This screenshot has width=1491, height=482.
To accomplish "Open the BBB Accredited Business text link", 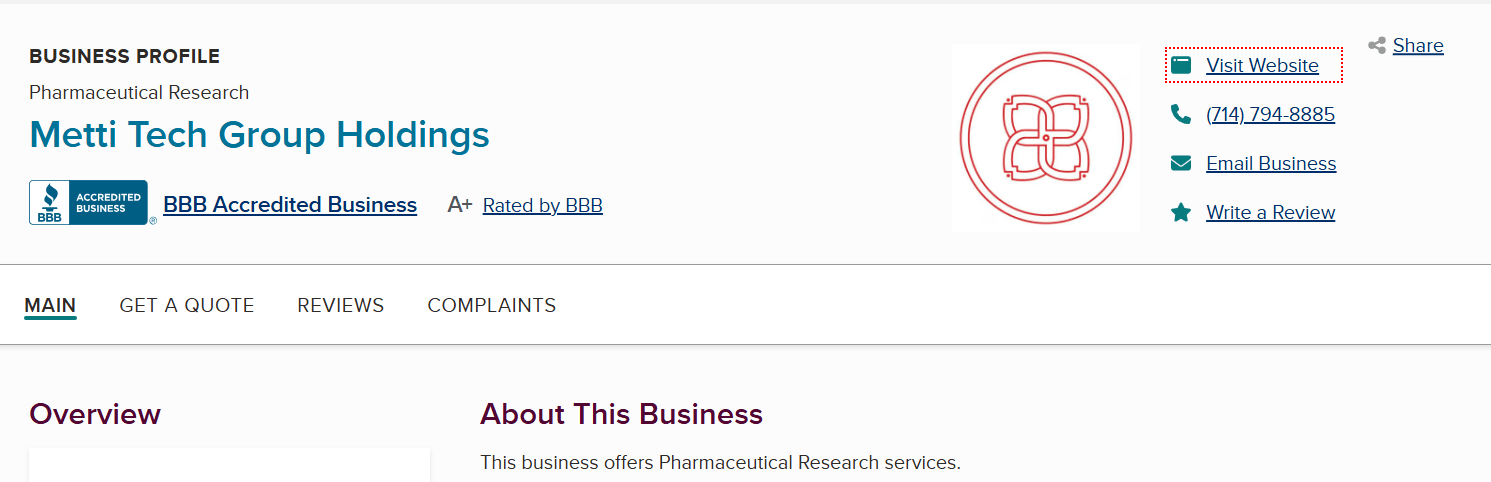I will [290, 205].
